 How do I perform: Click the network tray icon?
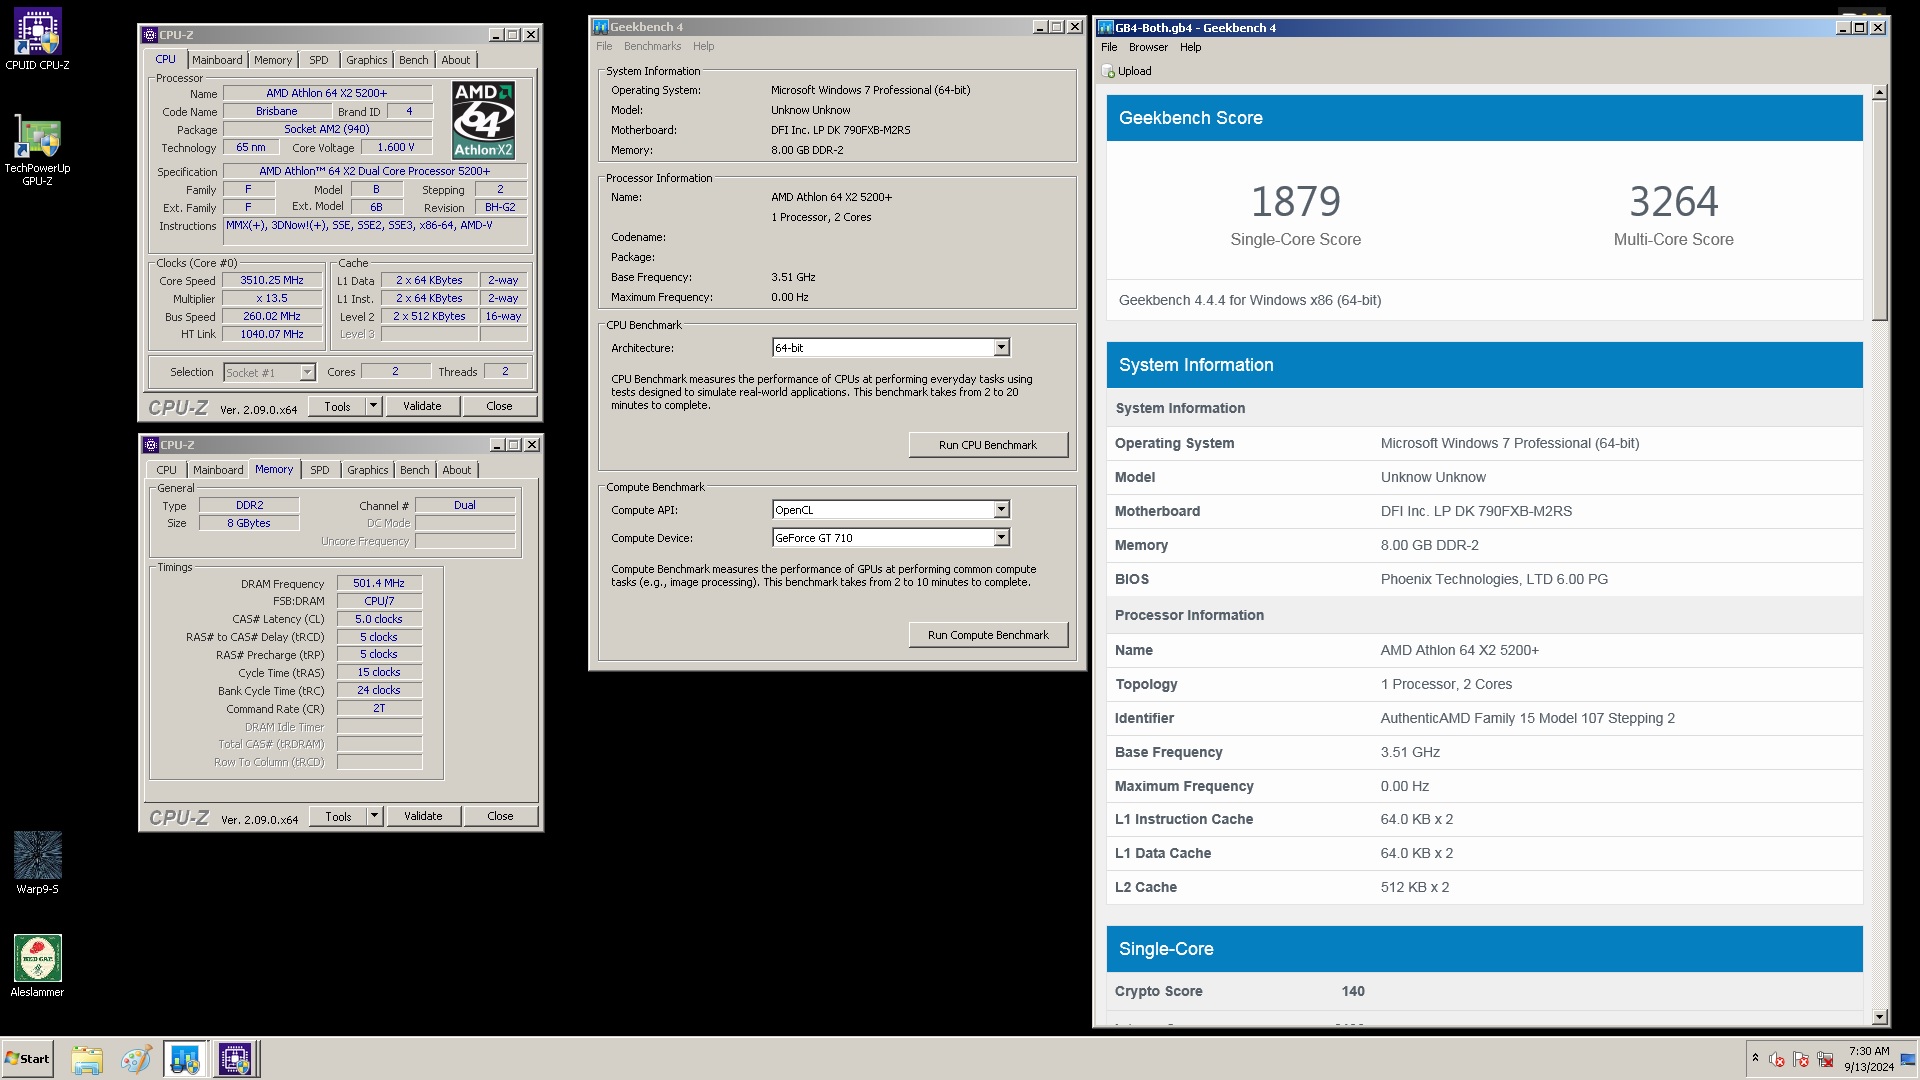[1825, 1059]
